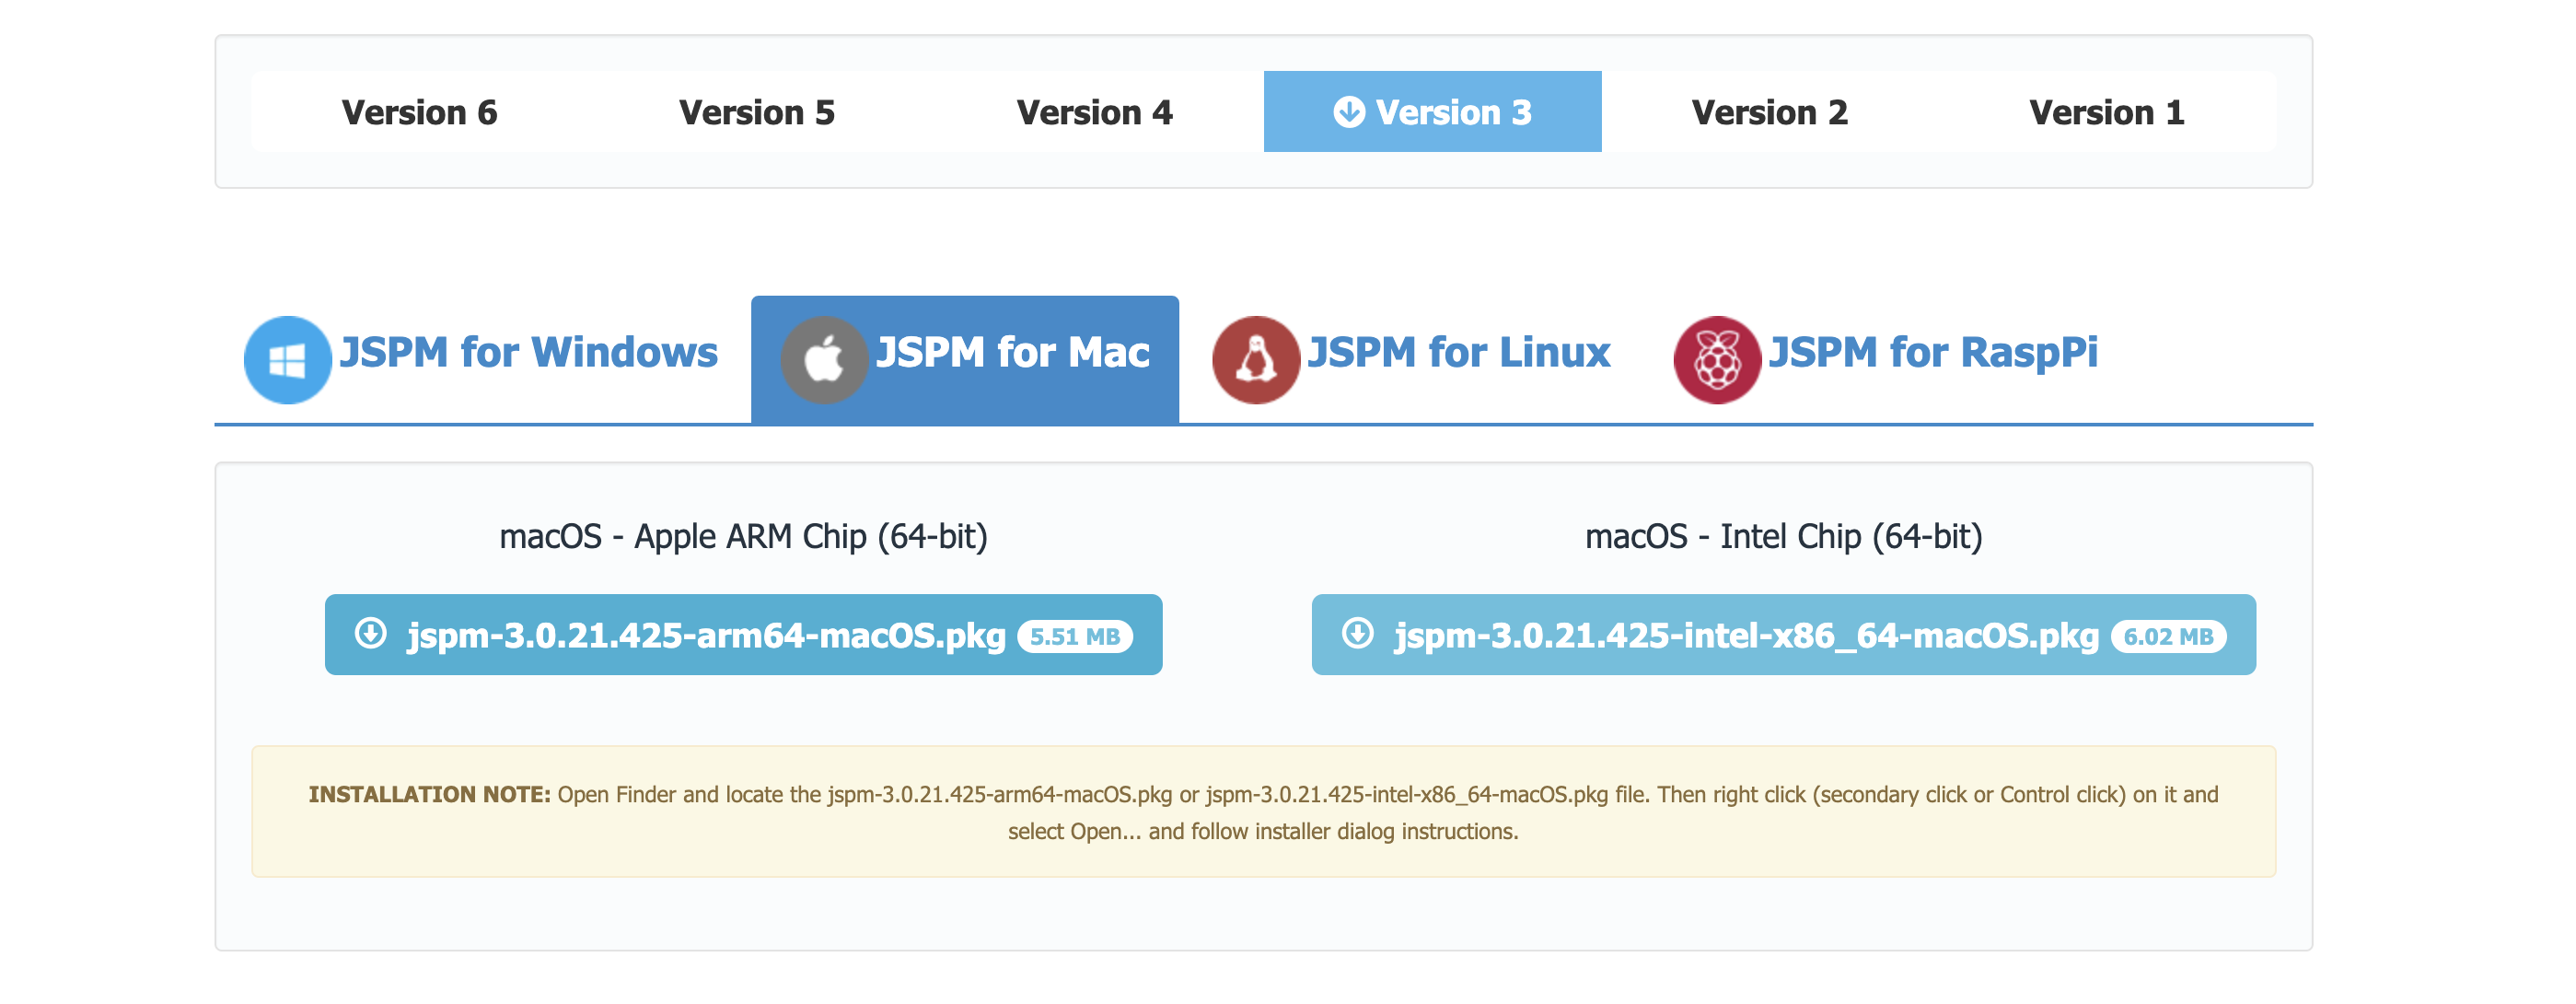Click the 5.51 MB size badge

[x=1075, y=637]
